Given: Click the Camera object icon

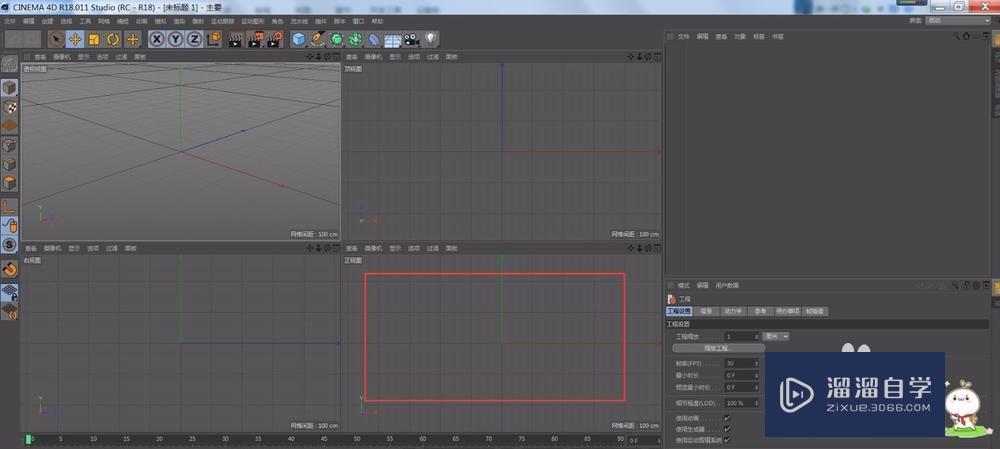Looking at the screenshot, I should tap(411, 40).
